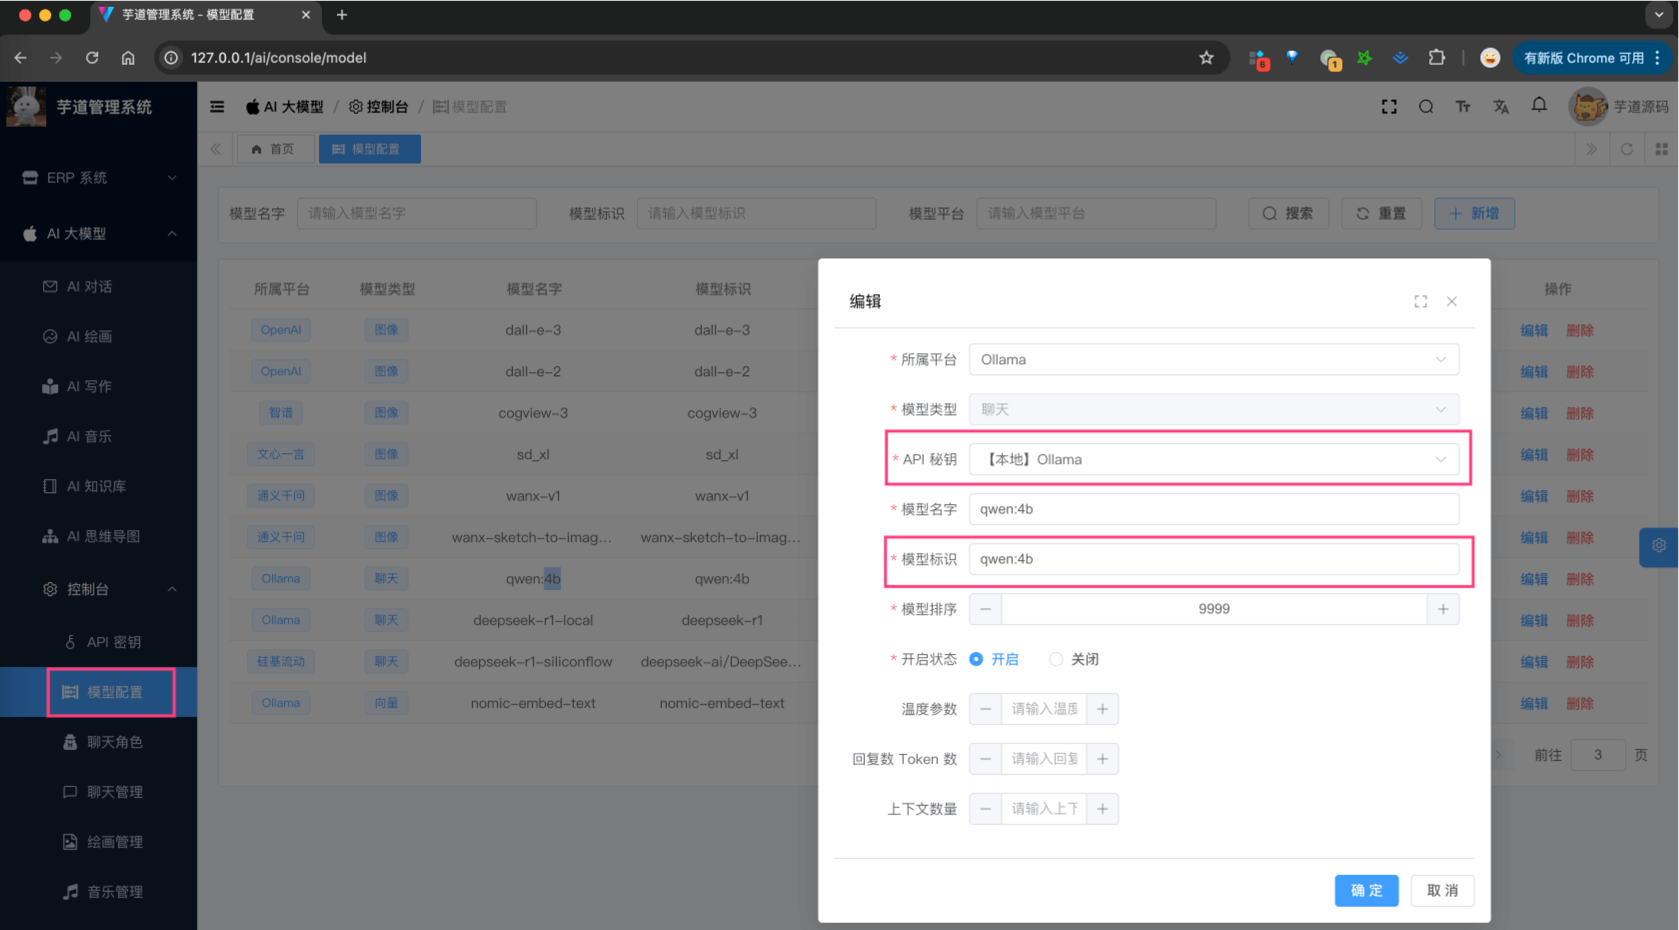
Task: Click the 模型名字 input field in the dialog
Action: click(x=1213, y=509)
